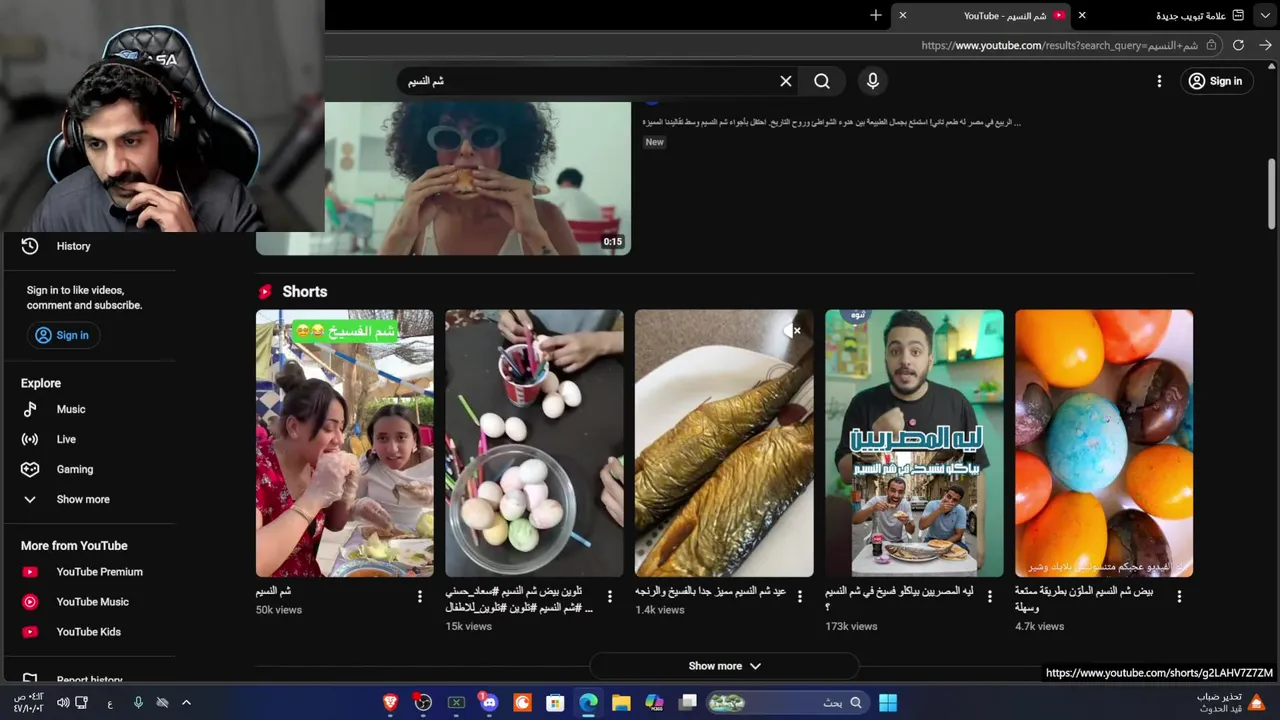Open File Explorer from the taskbar
The image size is (1280, 720).
(x=621, y=703)
